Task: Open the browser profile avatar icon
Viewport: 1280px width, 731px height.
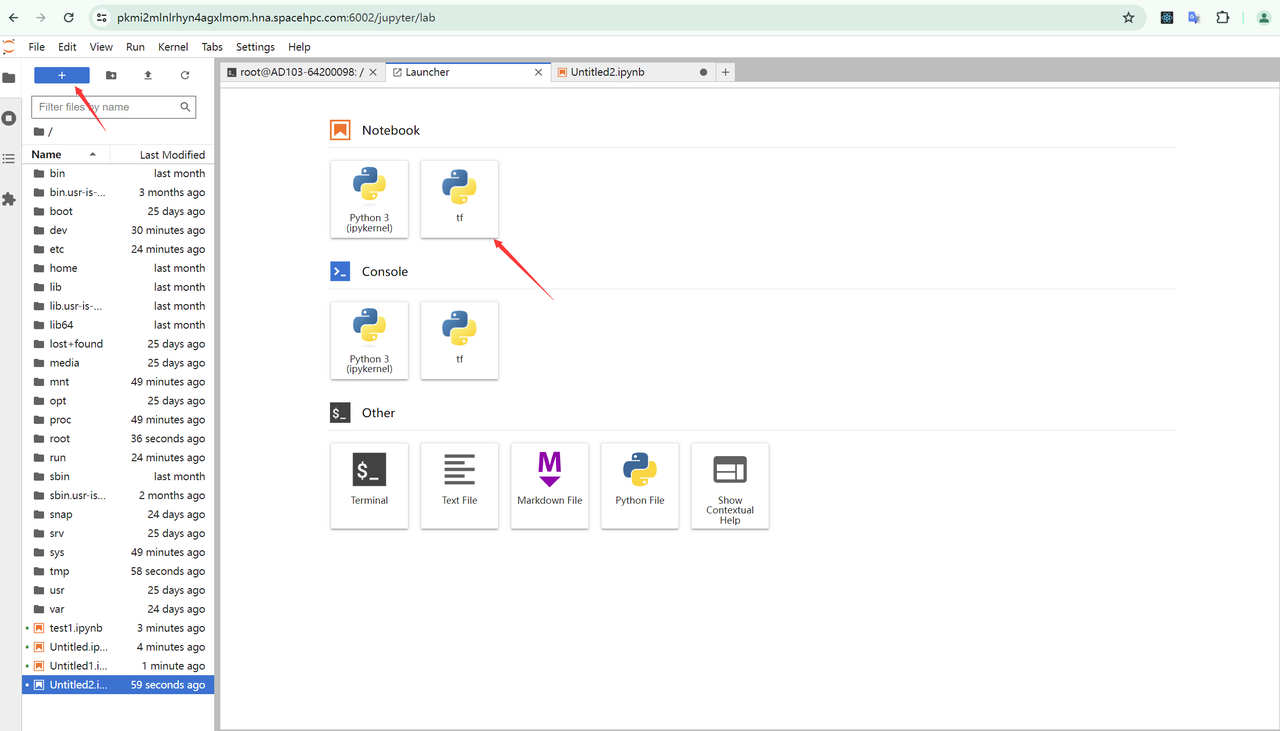Action: click(1262, 18)
